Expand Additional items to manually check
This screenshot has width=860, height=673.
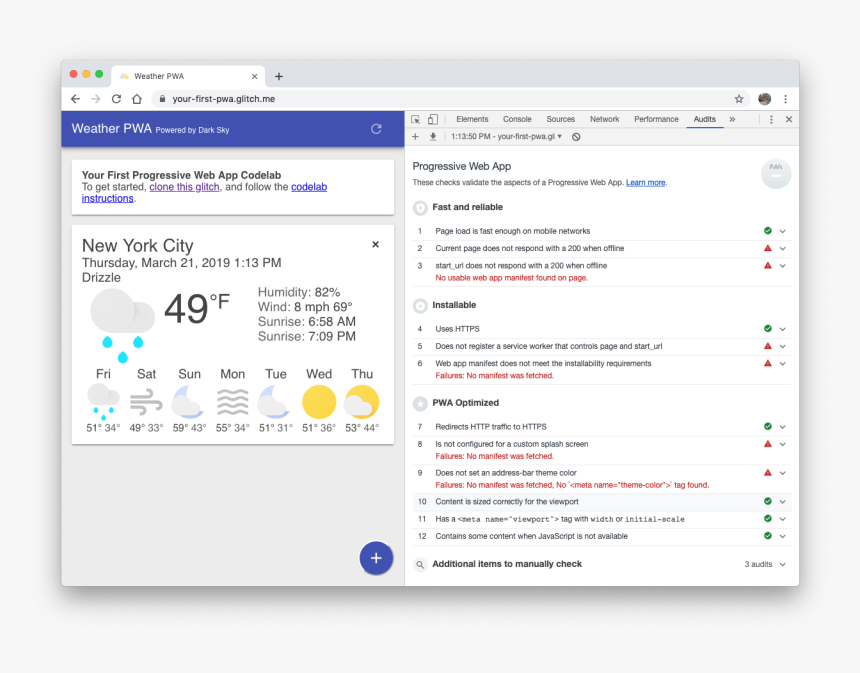[x=783, y=564]
